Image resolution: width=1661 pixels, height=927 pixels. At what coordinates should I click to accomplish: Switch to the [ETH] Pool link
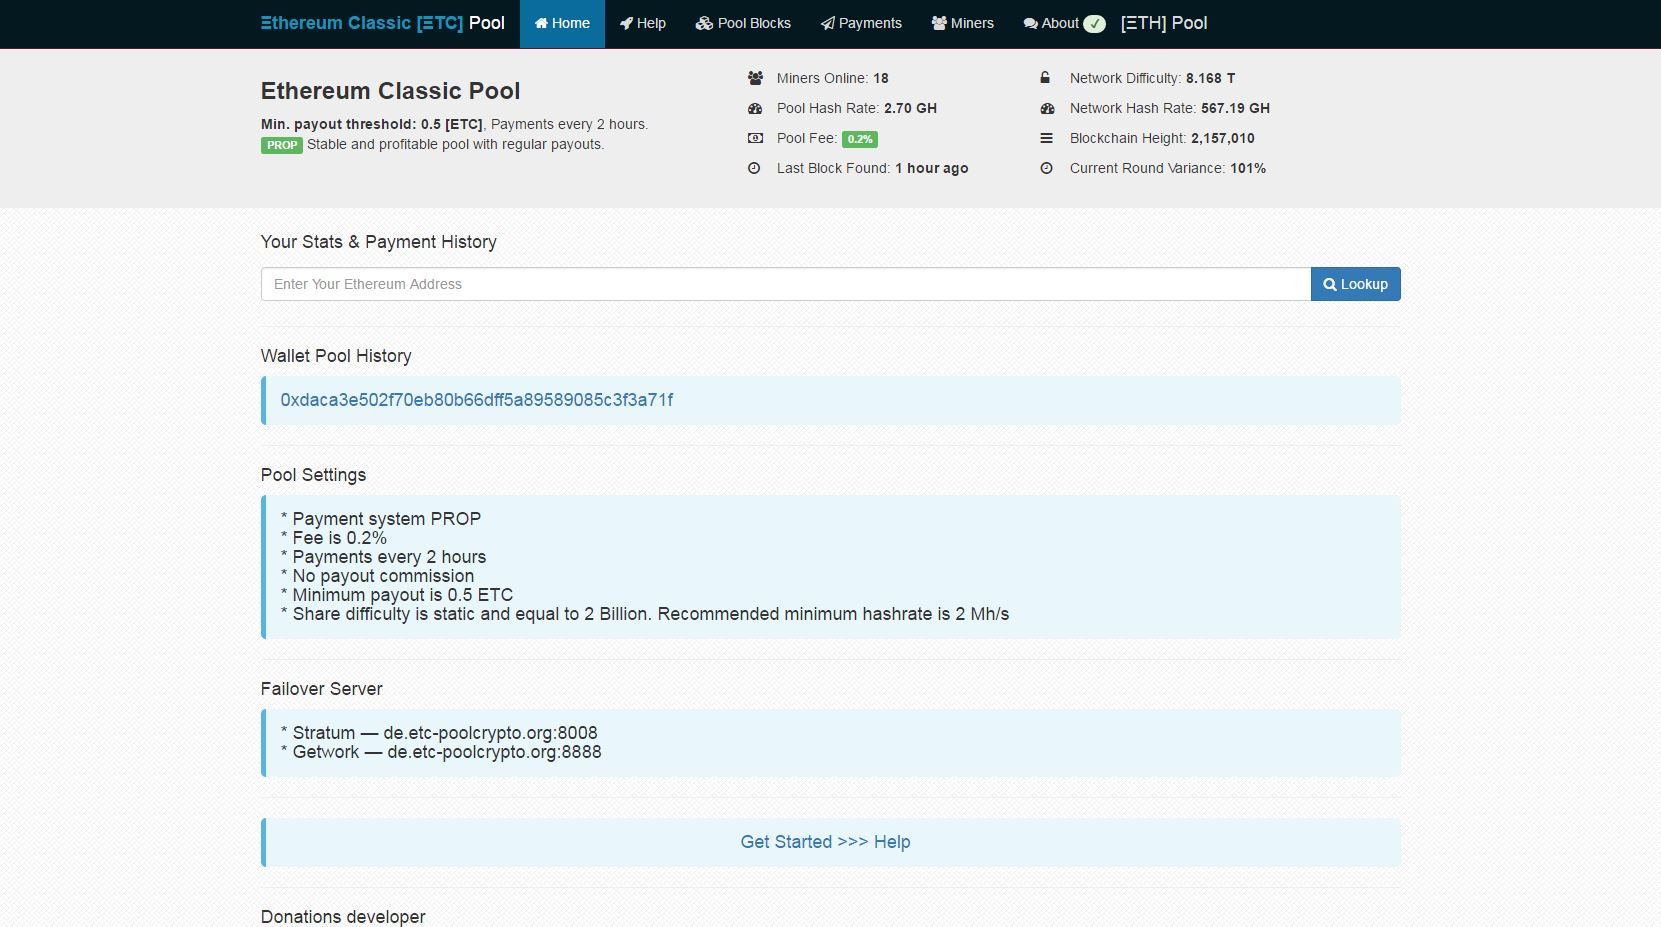(x=1164, y=23)
